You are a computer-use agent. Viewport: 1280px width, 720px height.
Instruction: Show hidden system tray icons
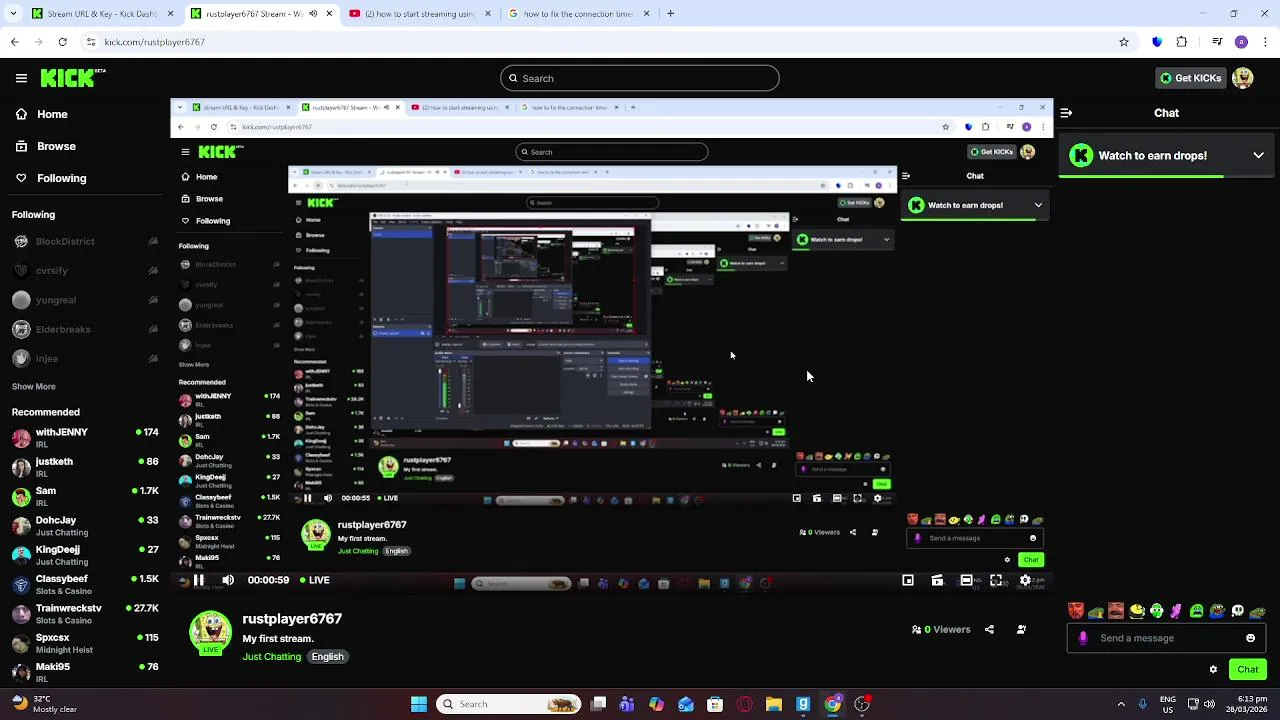(1120, 704)
